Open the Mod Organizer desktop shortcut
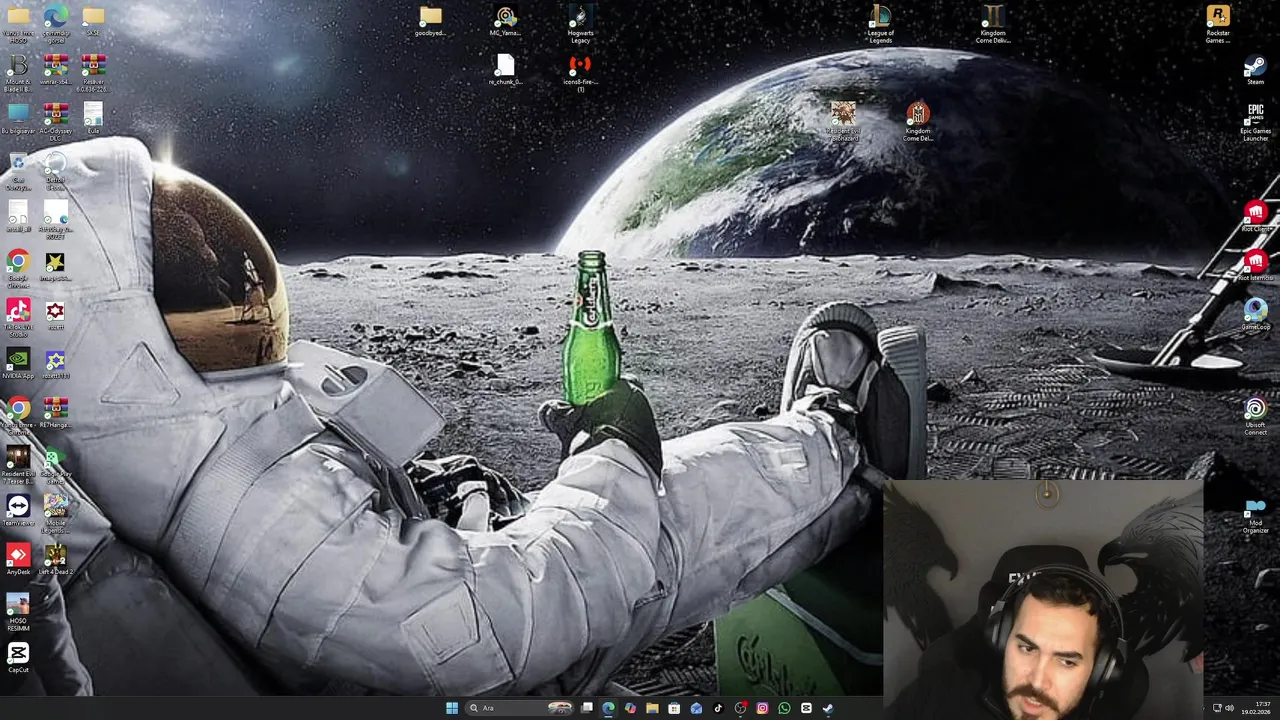Image resolution: width=1280 pixels, height=720 pixels. click(1255, 515)
